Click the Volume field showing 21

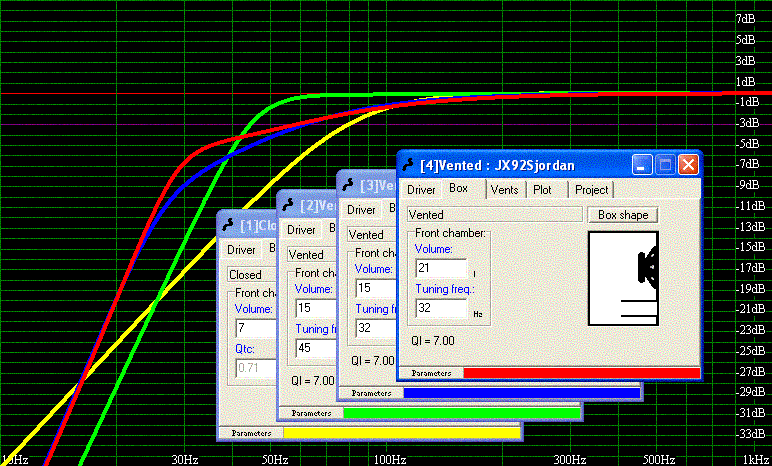click(x=441, y=268)
